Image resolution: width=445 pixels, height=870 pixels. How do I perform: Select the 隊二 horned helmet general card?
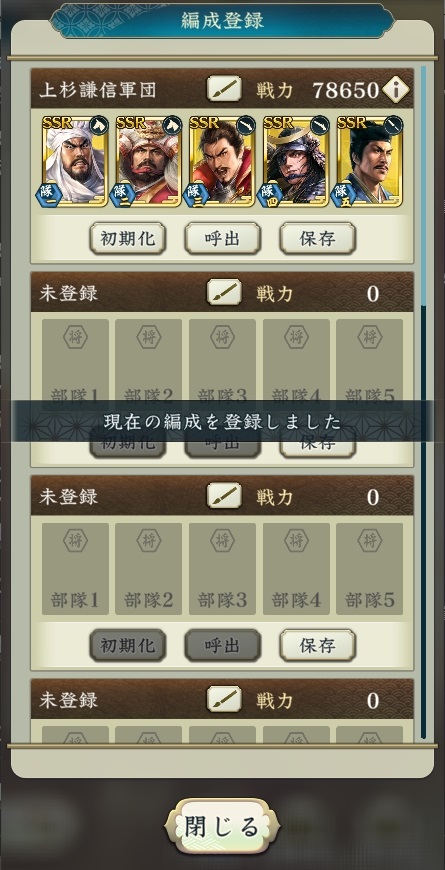148,161
